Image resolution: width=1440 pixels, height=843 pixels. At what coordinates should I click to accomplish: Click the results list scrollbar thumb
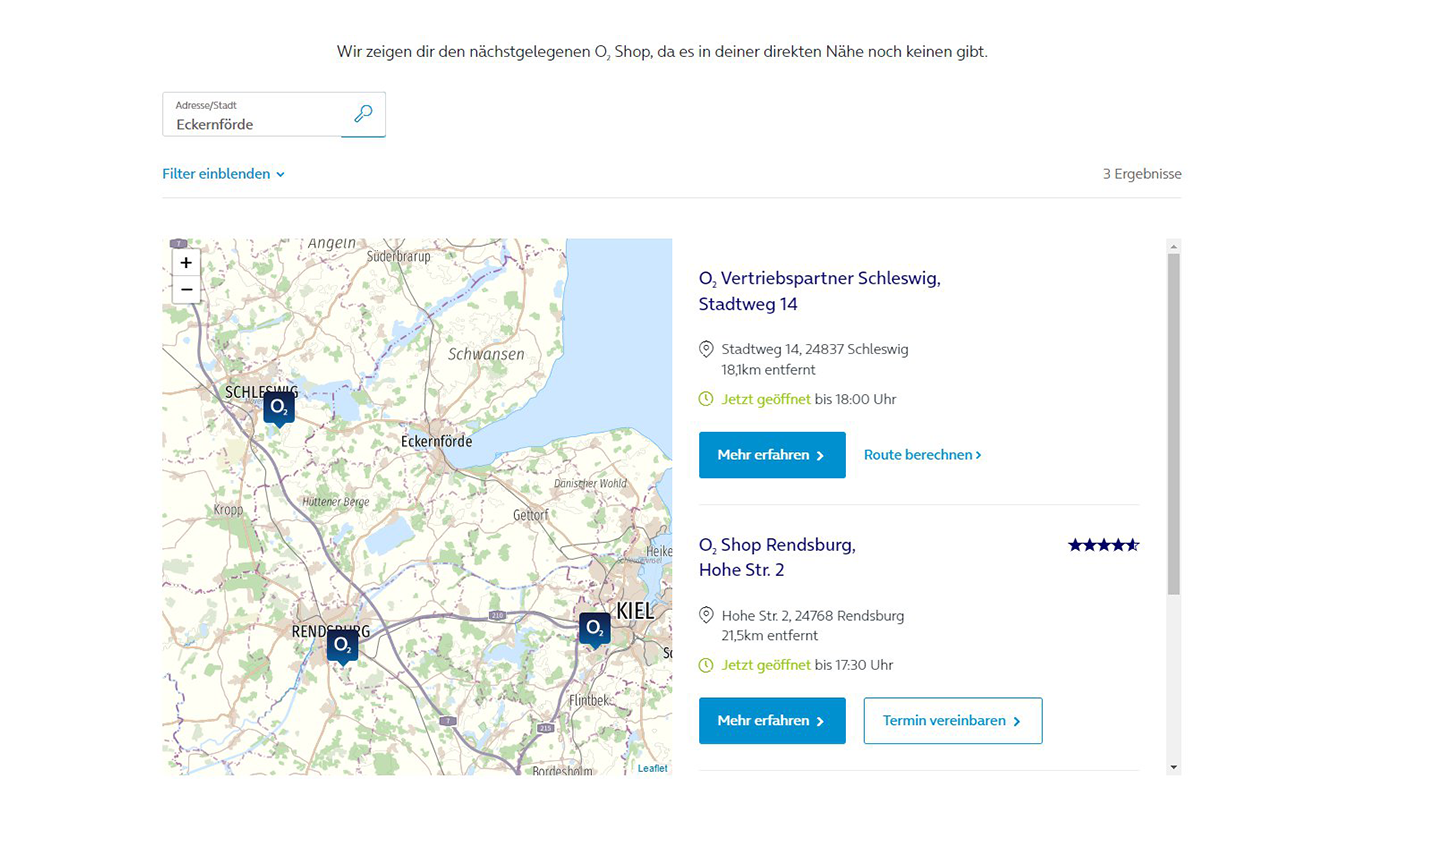[1174, 424]
